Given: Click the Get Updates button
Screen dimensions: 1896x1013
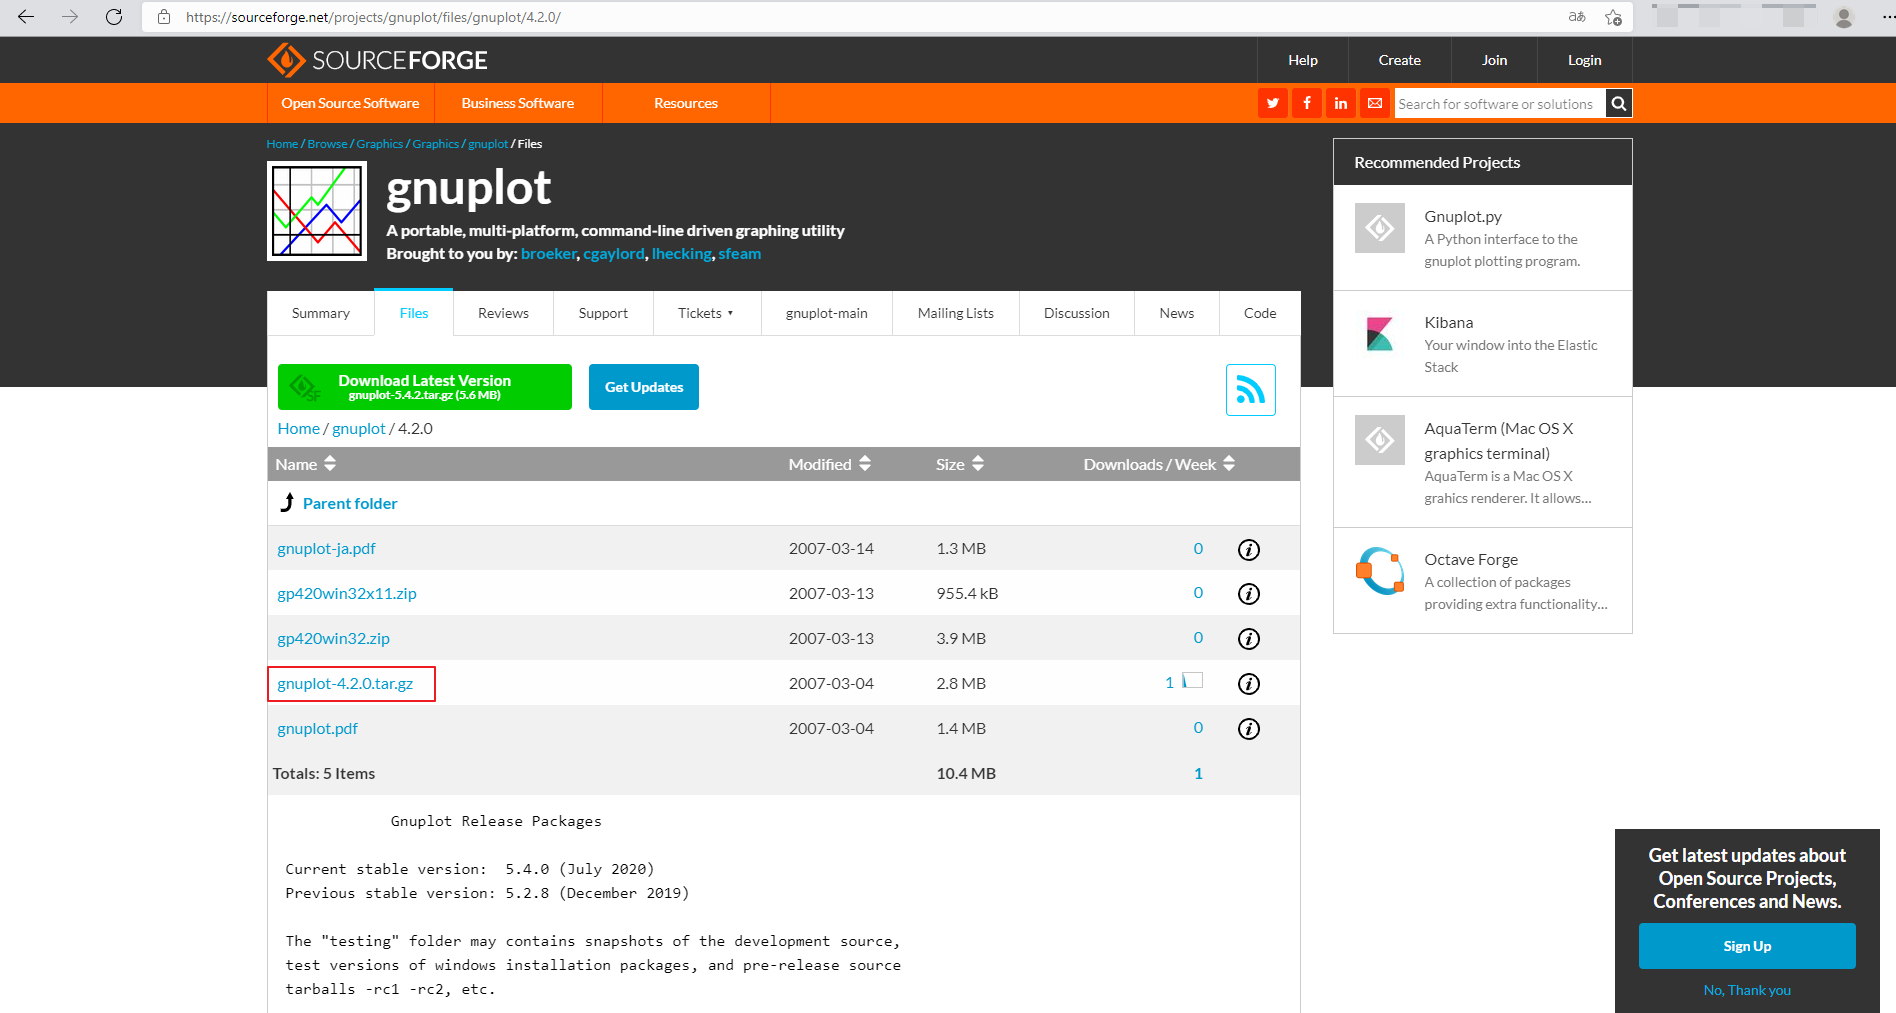Looking at the screenshot, I should coord(644,387).
